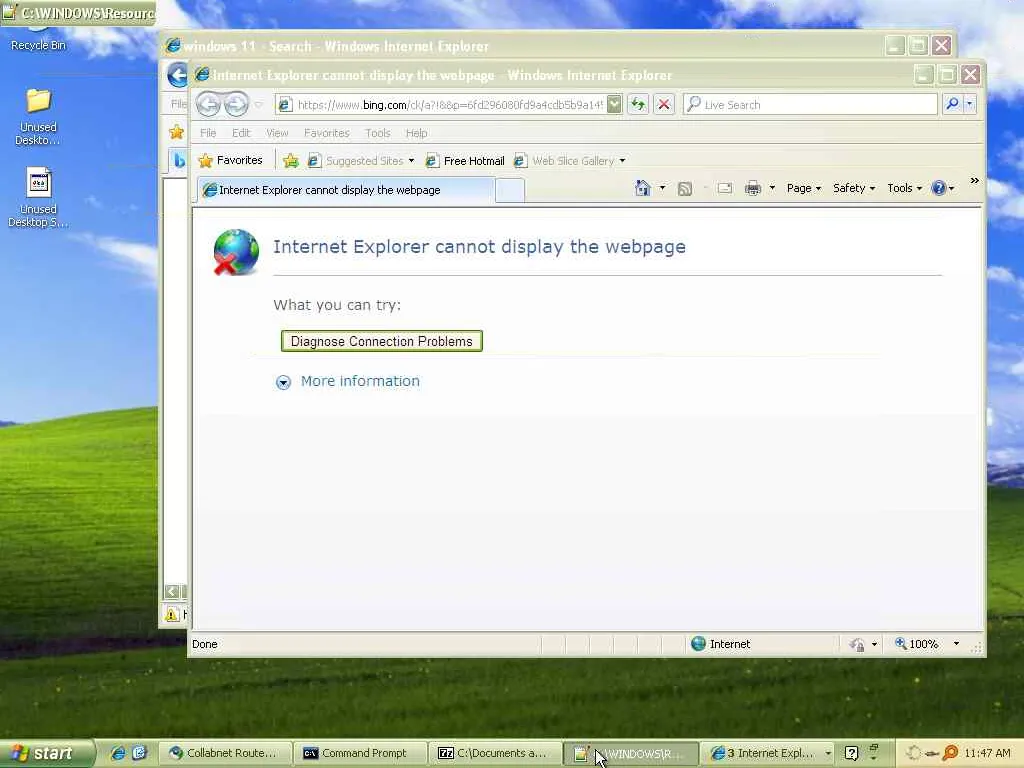Open the Tools command bar menu

904,188
